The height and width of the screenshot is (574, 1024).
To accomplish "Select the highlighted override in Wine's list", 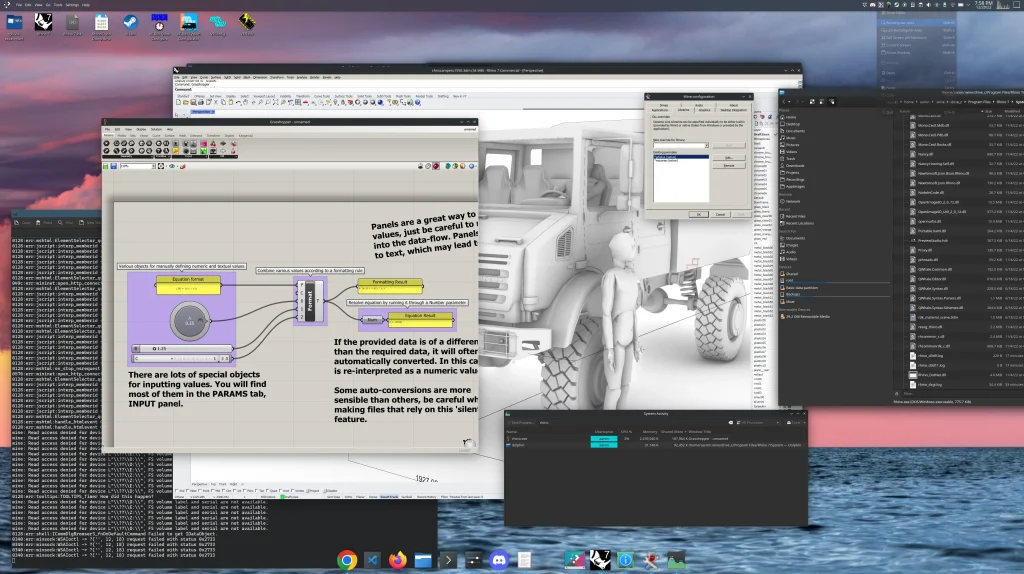I will (681, 157).
